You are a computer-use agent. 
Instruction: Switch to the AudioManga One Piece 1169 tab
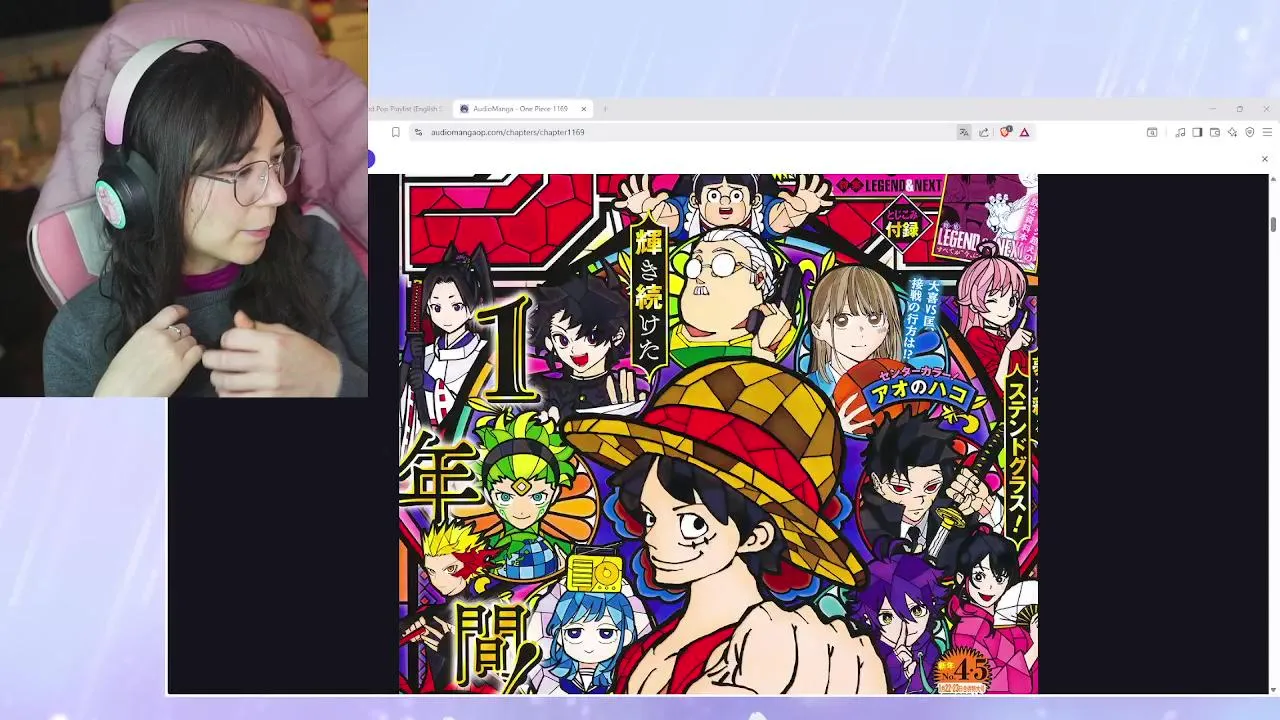[520, 109]
